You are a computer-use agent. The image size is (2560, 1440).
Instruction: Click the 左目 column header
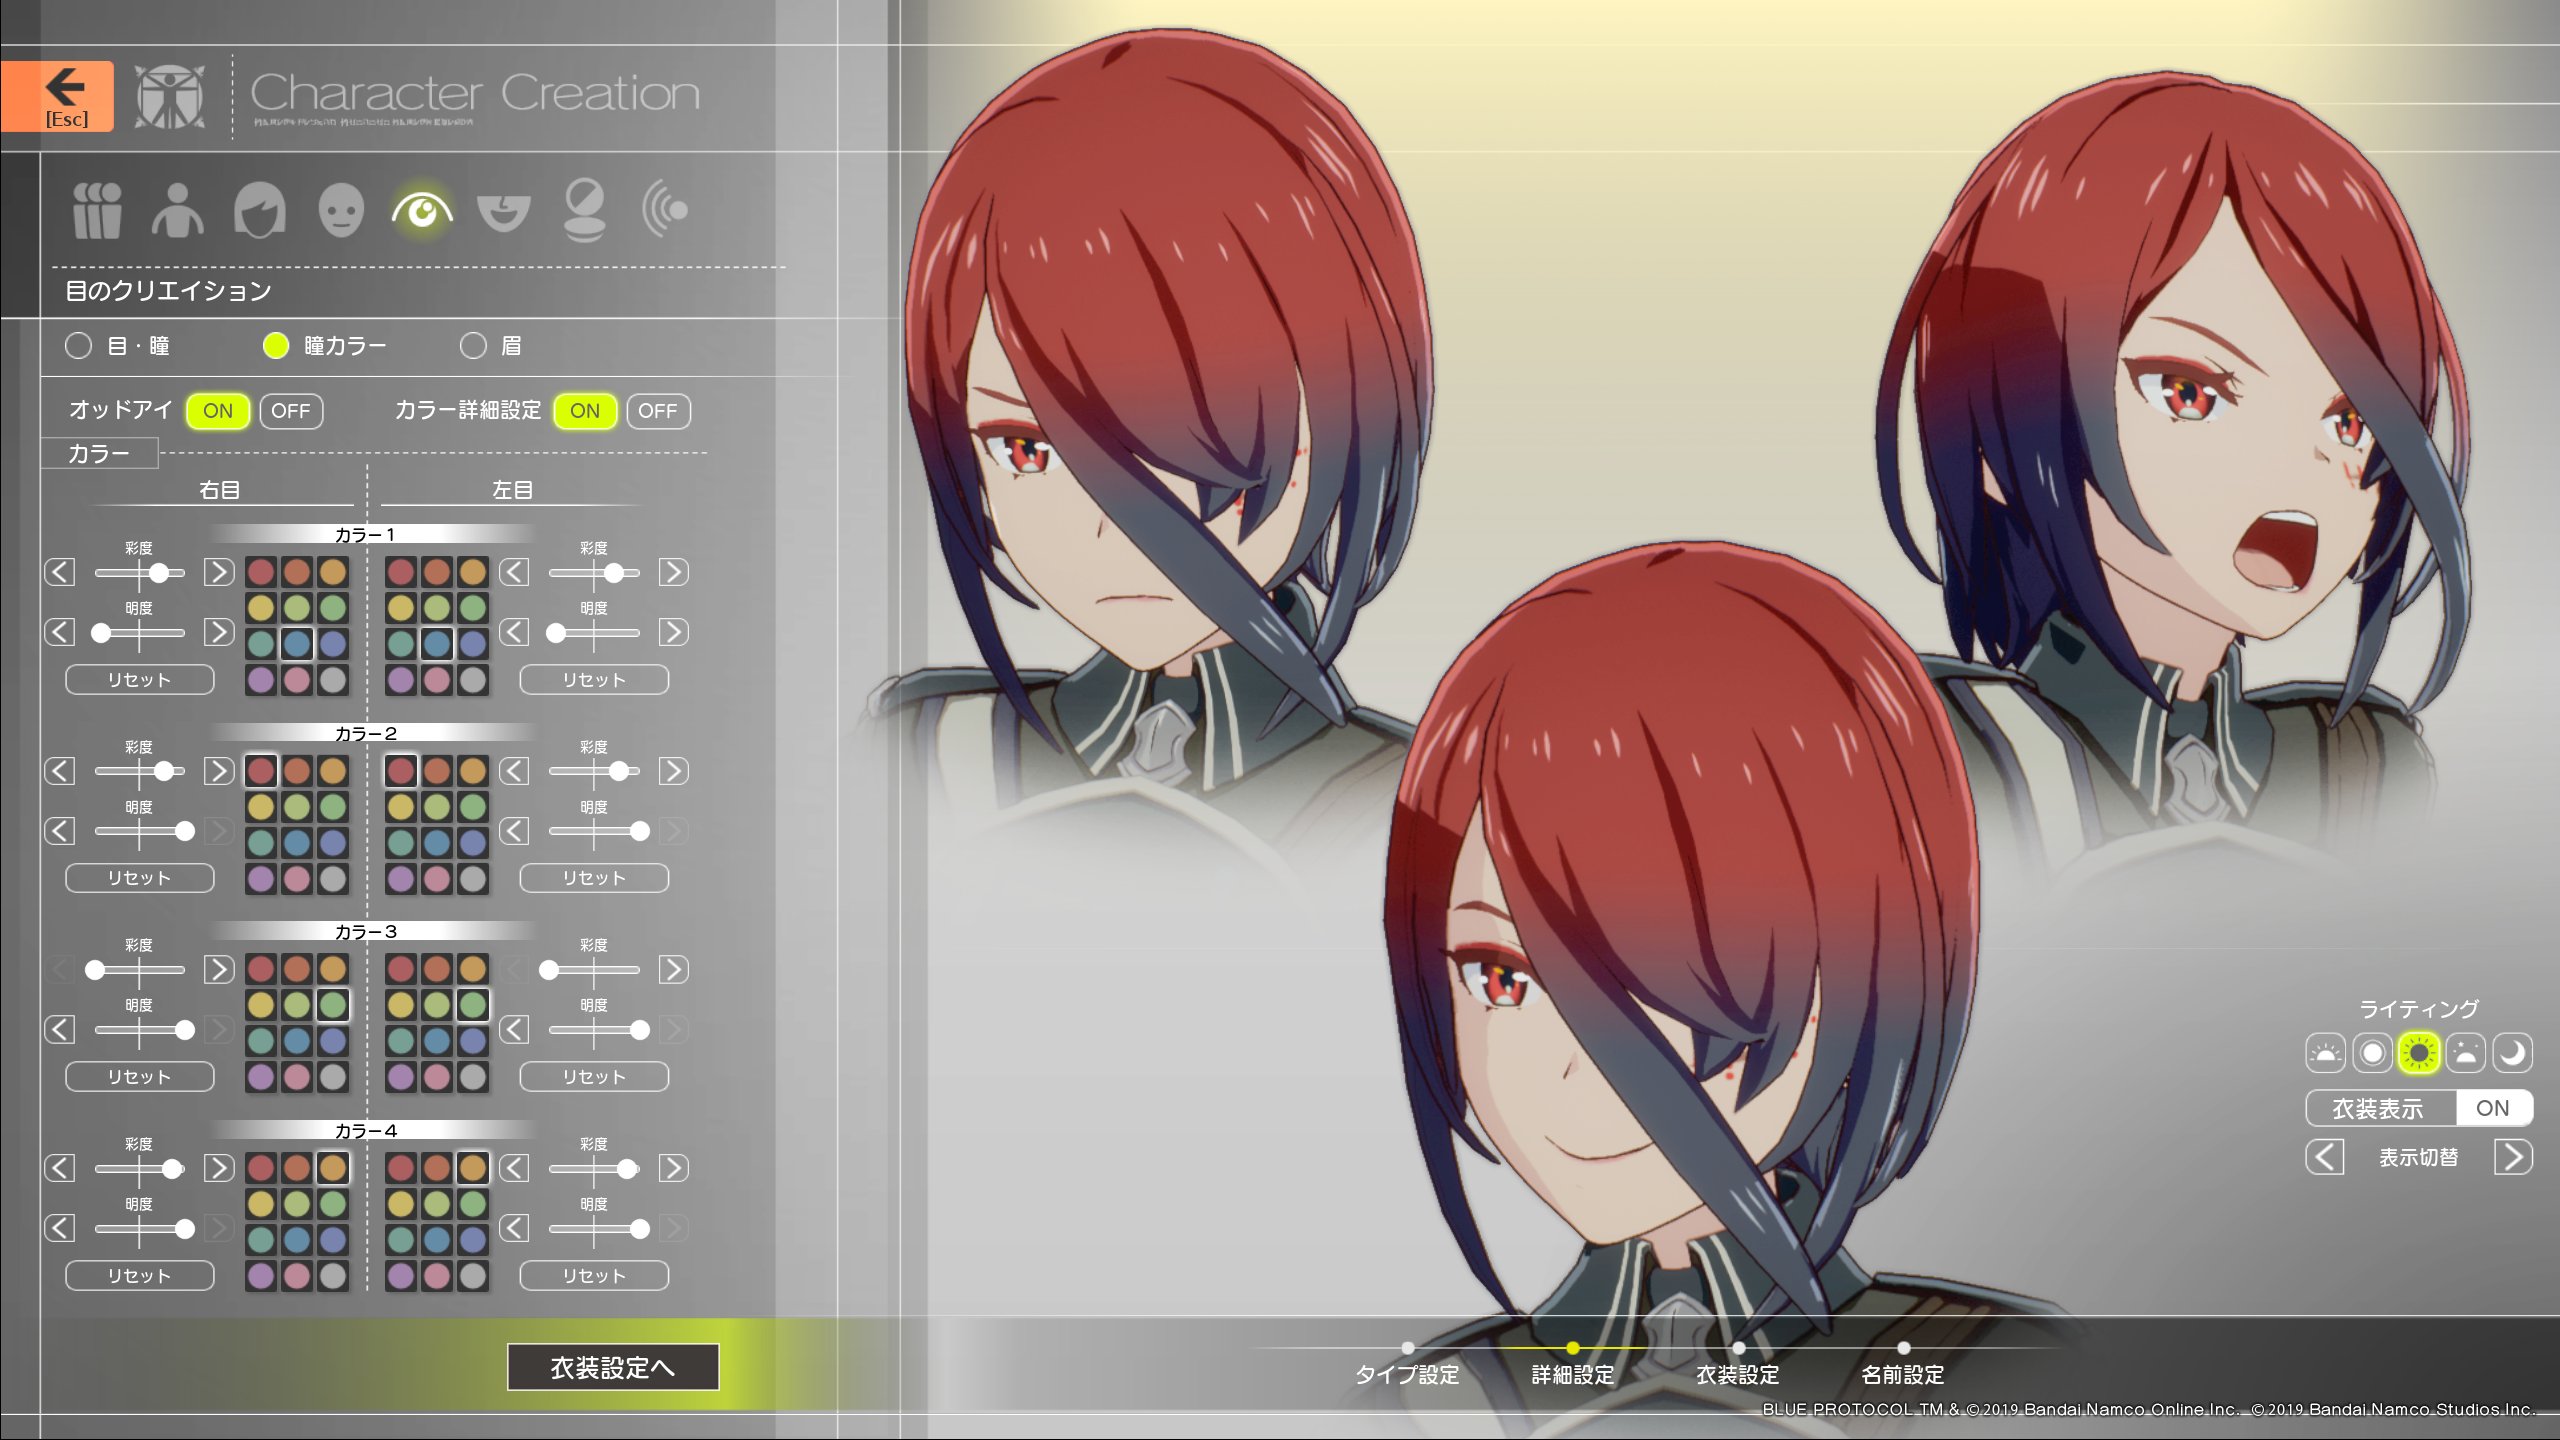tap(512, 490)
